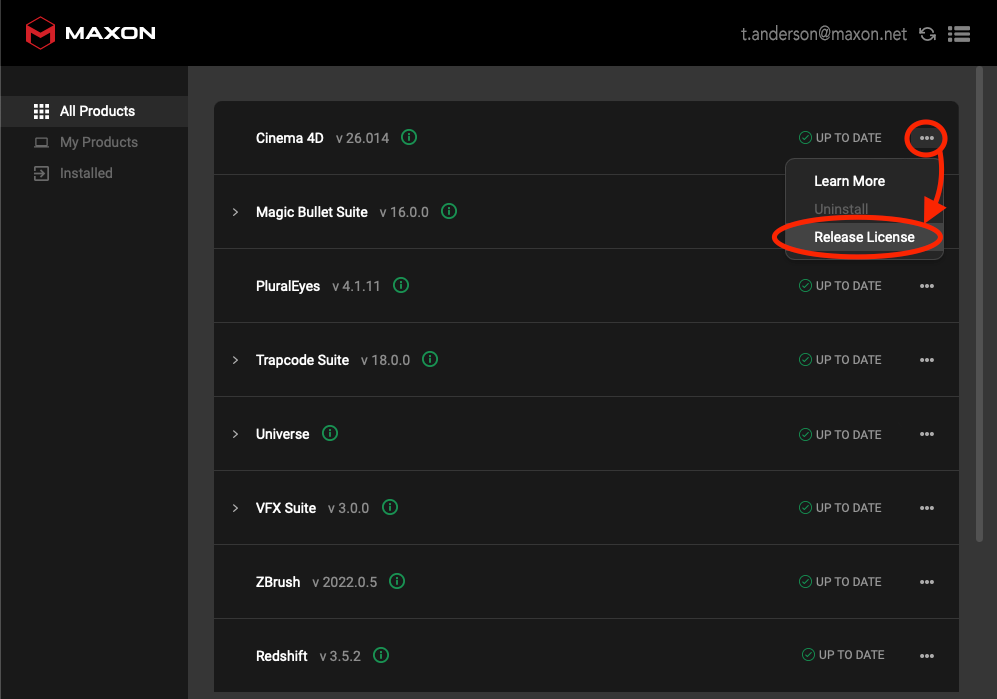Open info details for Magic Bullet Suite

[448, 211]
